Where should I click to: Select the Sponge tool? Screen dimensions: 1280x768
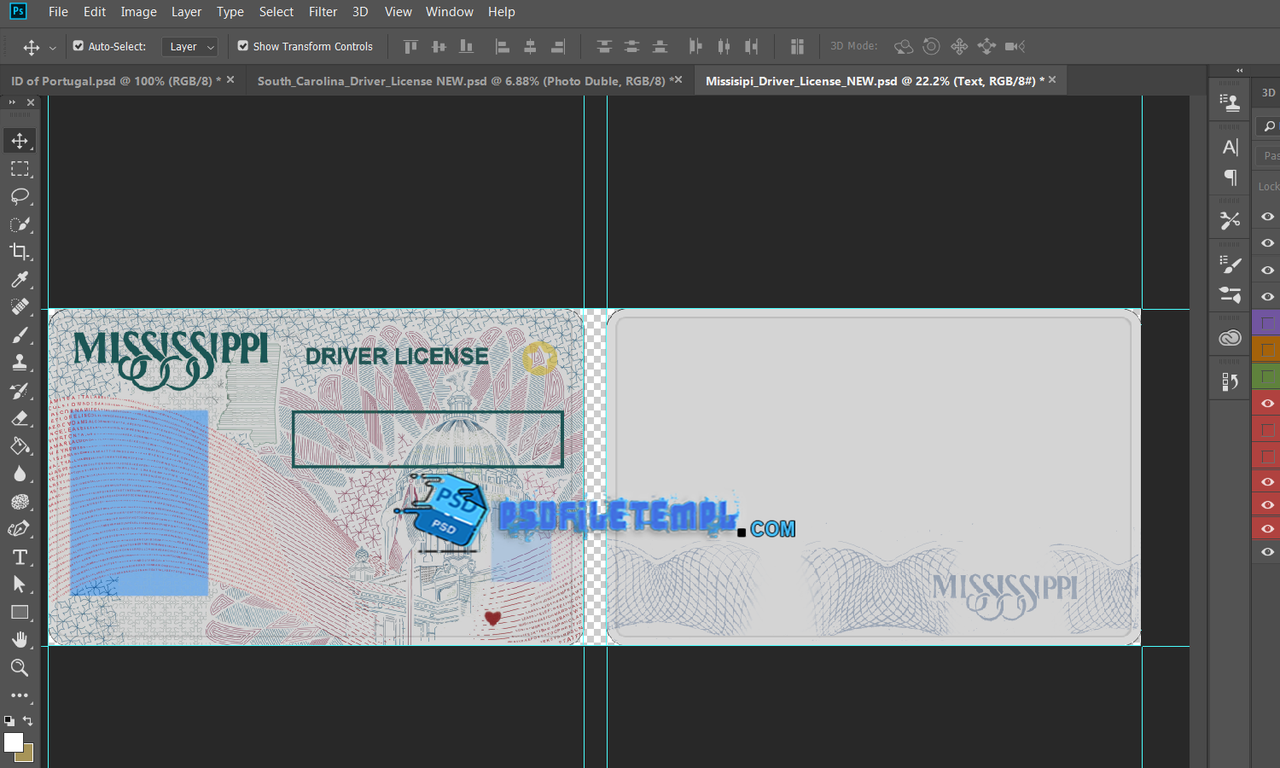(x=20, y=502)
